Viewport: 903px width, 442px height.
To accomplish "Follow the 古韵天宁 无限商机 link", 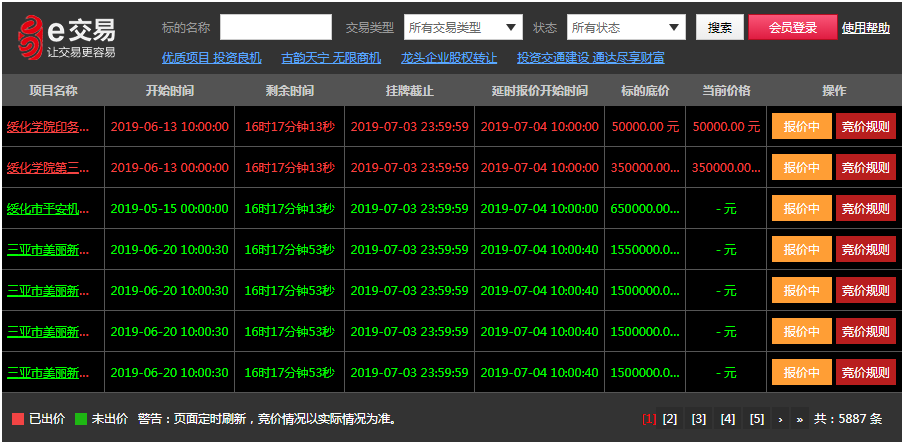I will [331, 58].
